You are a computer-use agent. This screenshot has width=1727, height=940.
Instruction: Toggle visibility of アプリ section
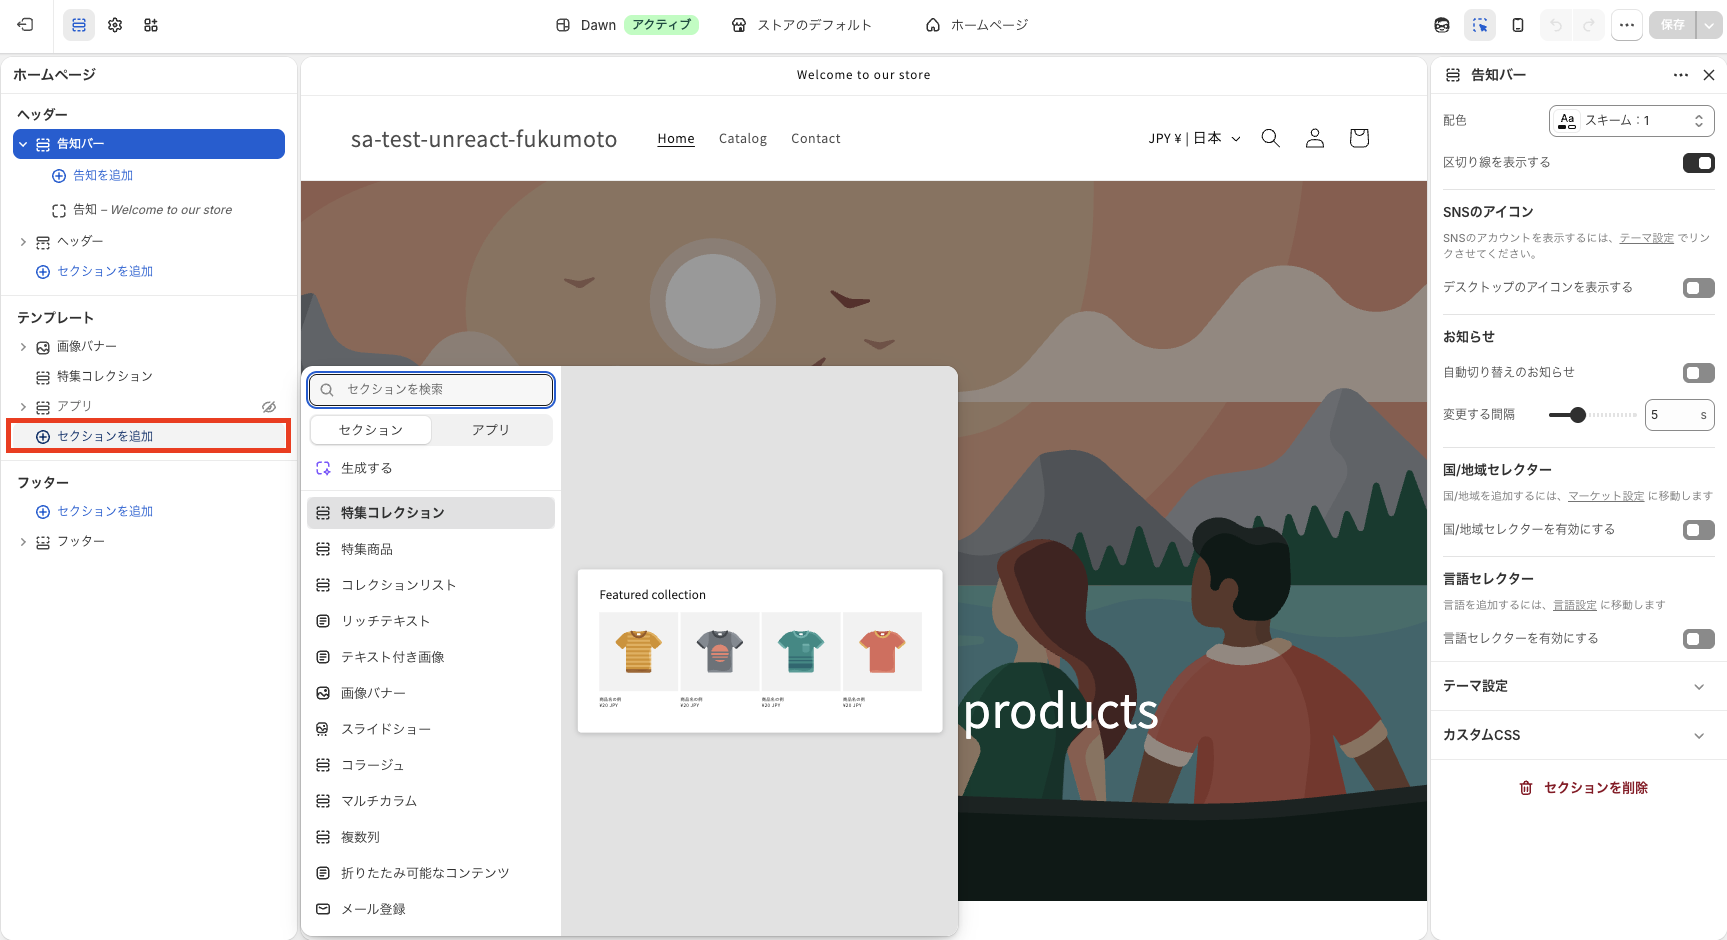pyautogui.click(x=269, y=407)
